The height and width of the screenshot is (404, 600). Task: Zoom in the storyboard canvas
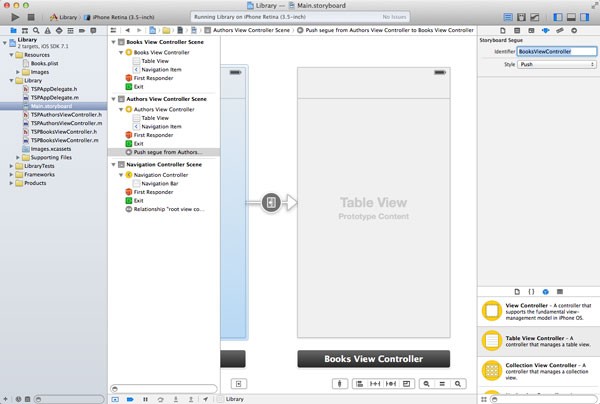[458, 384]
